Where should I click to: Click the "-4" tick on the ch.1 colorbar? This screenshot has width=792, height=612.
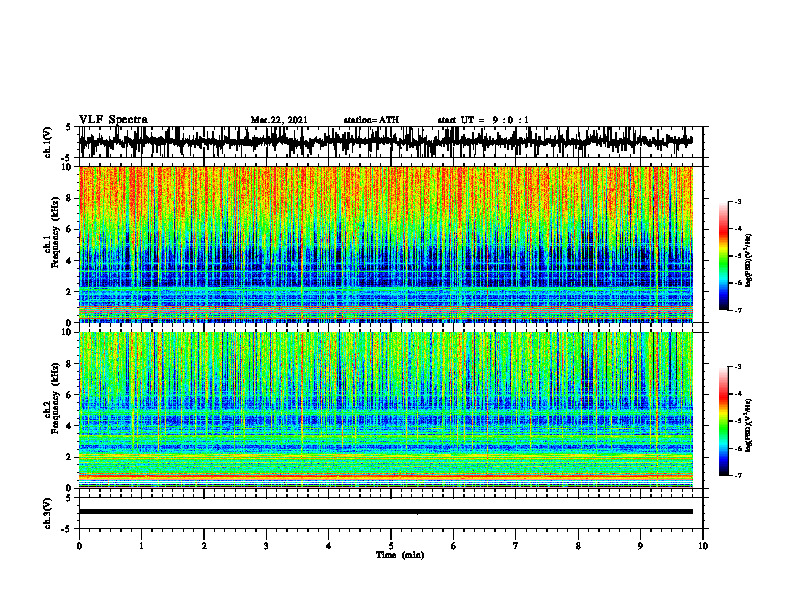point(737,229)
